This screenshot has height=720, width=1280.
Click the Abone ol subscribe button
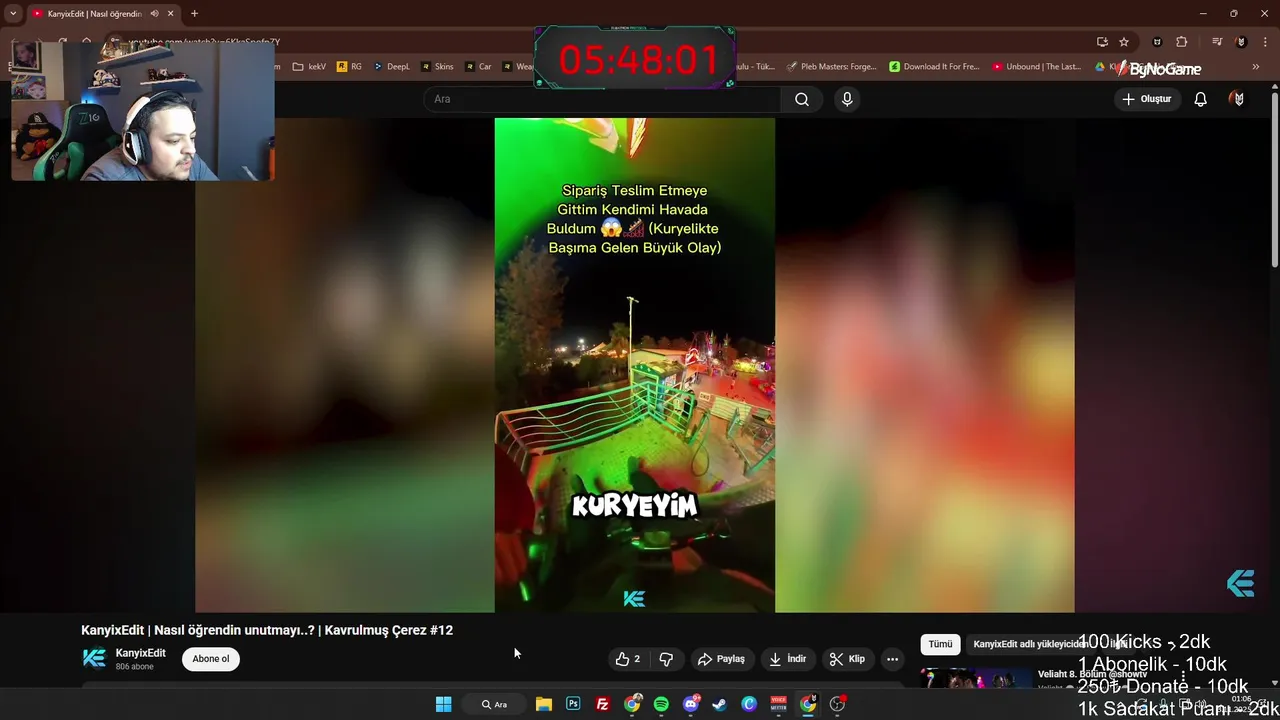pos(211,659)
